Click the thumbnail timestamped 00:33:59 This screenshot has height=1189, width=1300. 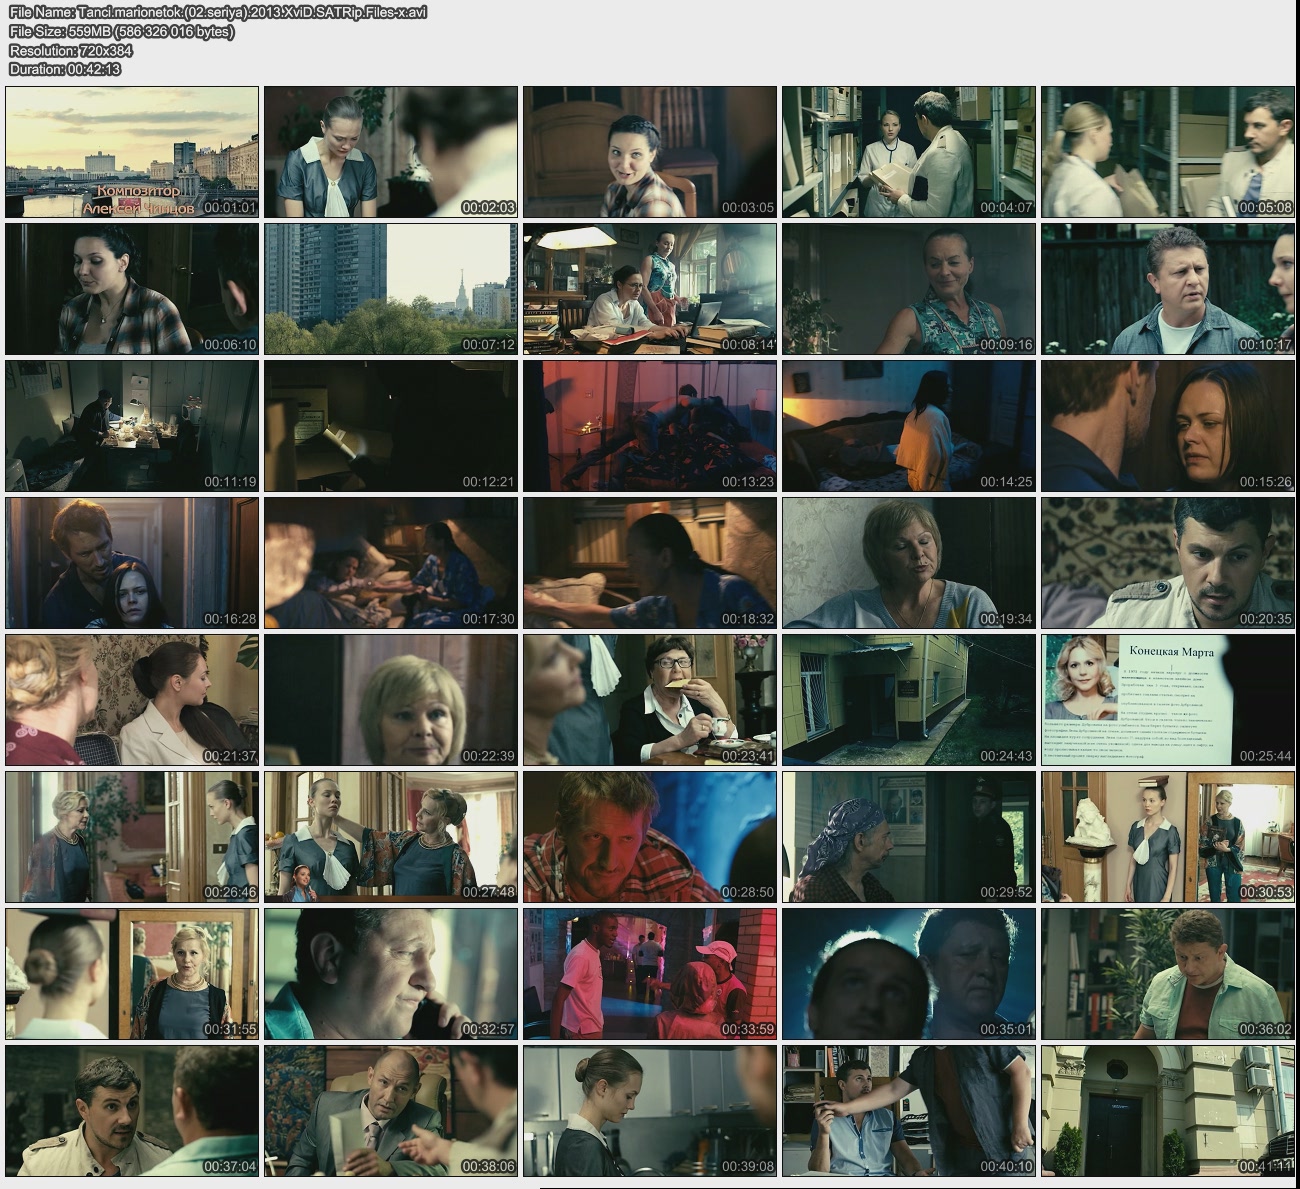[x=649, y=974]
